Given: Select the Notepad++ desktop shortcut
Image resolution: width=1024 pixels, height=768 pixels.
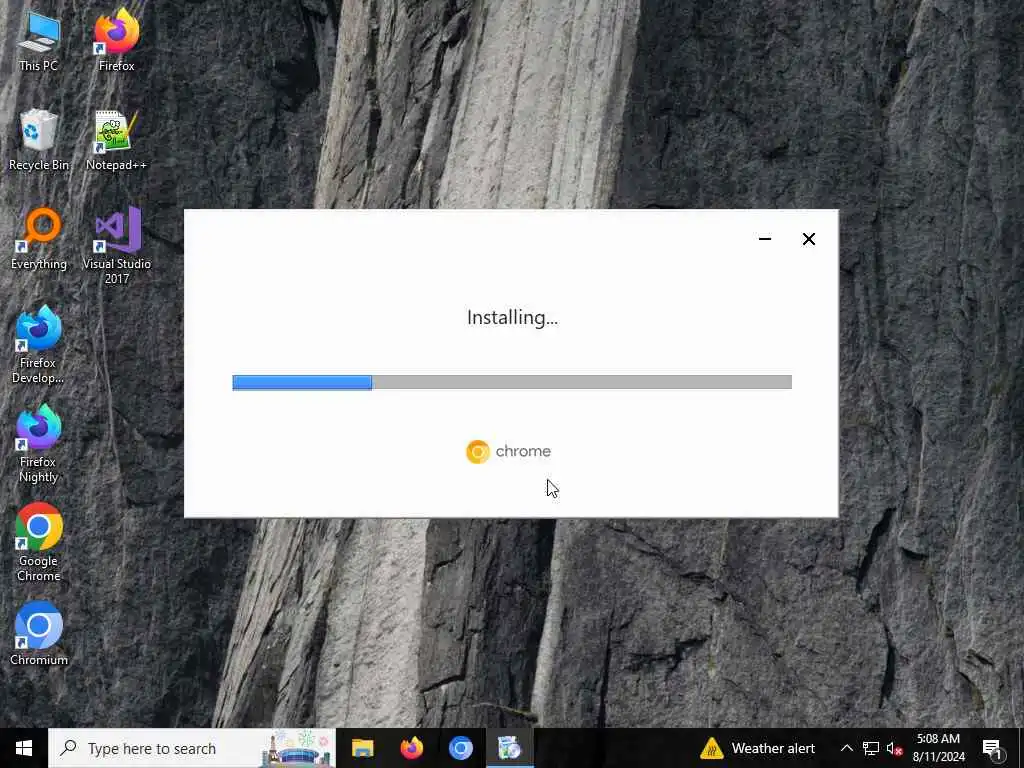Looking at the screenshot, I should pyautogui.click(x=116, y=140).
